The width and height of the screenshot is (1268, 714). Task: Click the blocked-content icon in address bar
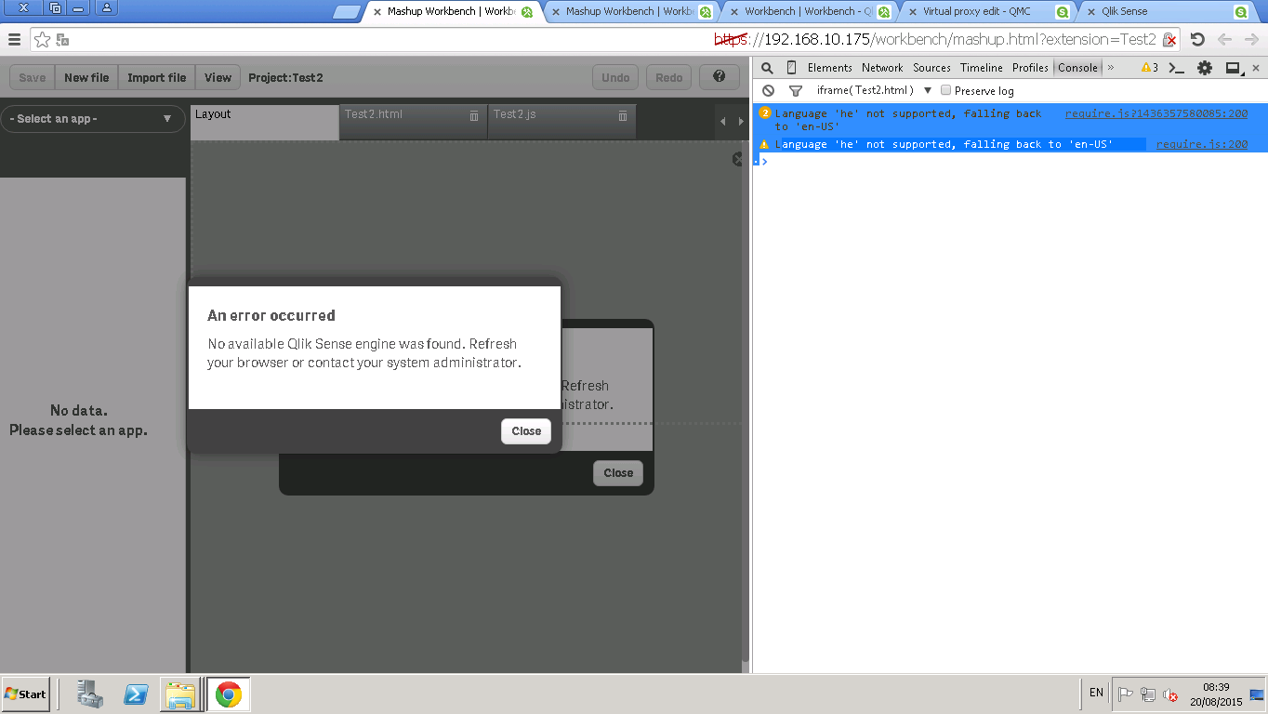[x=1169, y=40]
